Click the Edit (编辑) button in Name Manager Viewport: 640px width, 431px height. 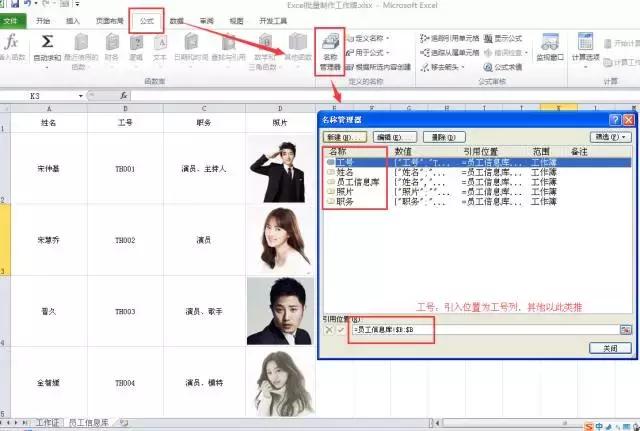(395, 137)
